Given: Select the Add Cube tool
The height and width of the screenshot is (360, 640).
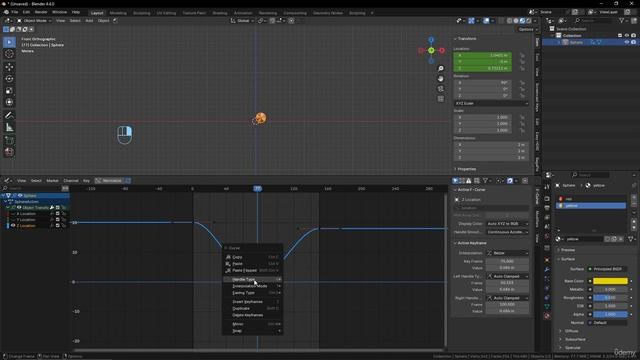Looking at the screenshot, I should pyautogui.click(x=9, y=141).
